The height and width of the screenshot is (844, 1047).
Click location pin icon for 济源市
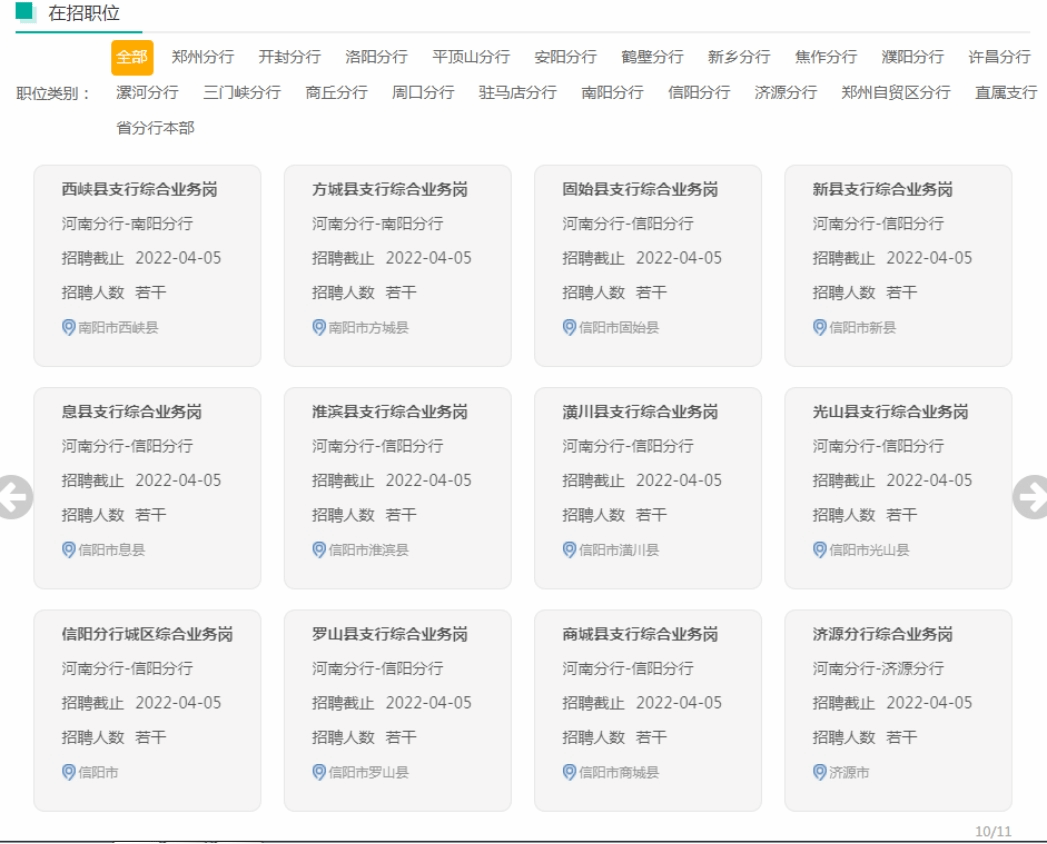point(819,772)
